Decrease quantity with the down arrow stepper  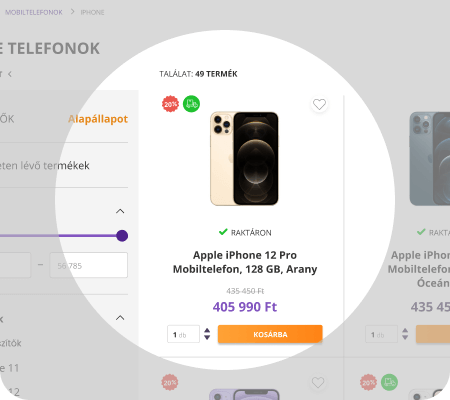[207, 337]
